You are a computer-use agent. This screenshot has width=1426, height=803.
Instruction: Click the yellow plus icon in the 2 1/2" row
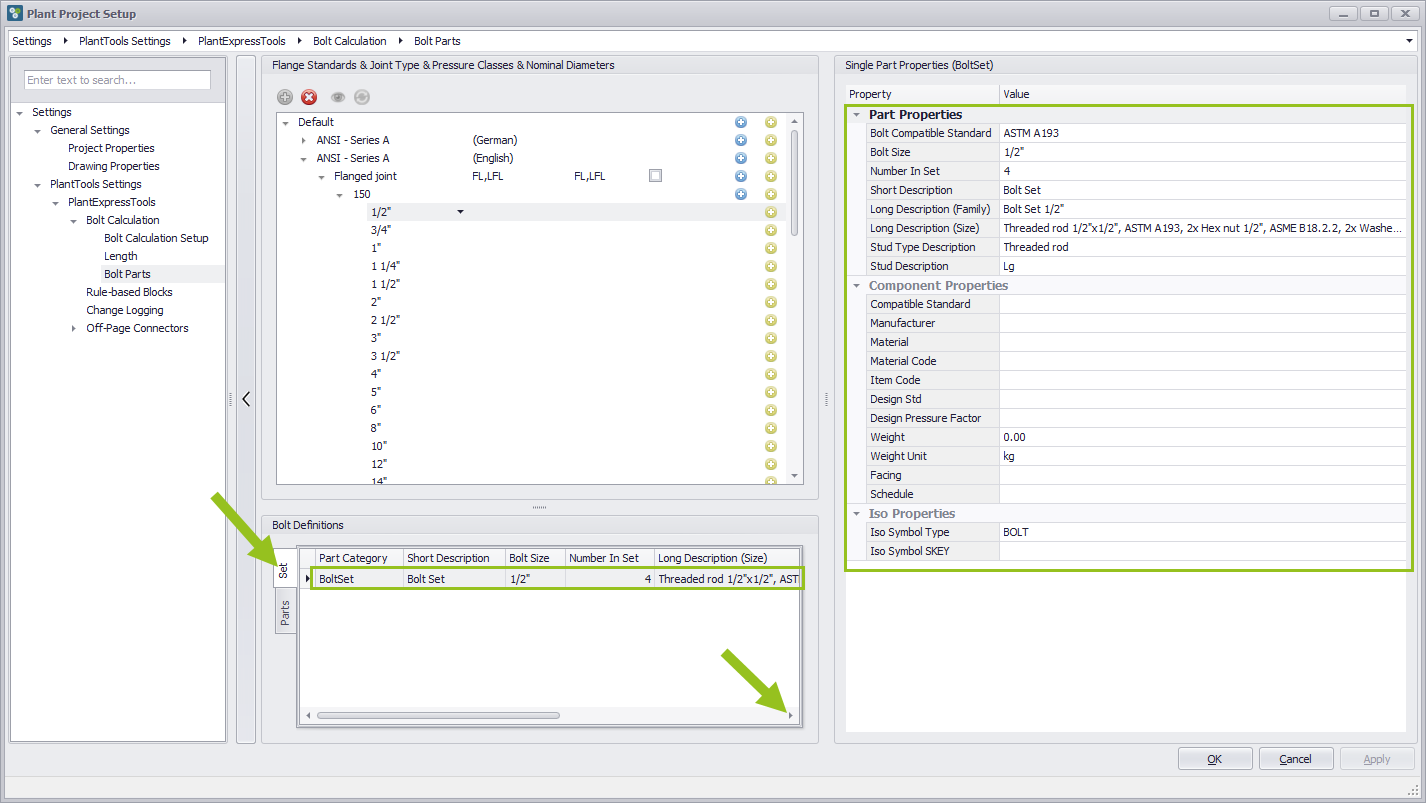click(x=771, y=320)
